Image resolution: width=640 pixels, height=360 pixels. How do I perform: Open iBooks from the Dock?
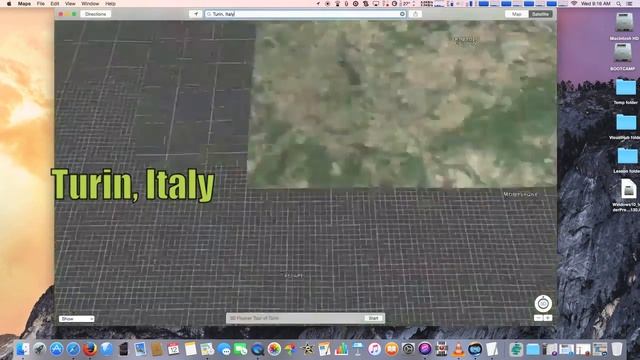391,349
